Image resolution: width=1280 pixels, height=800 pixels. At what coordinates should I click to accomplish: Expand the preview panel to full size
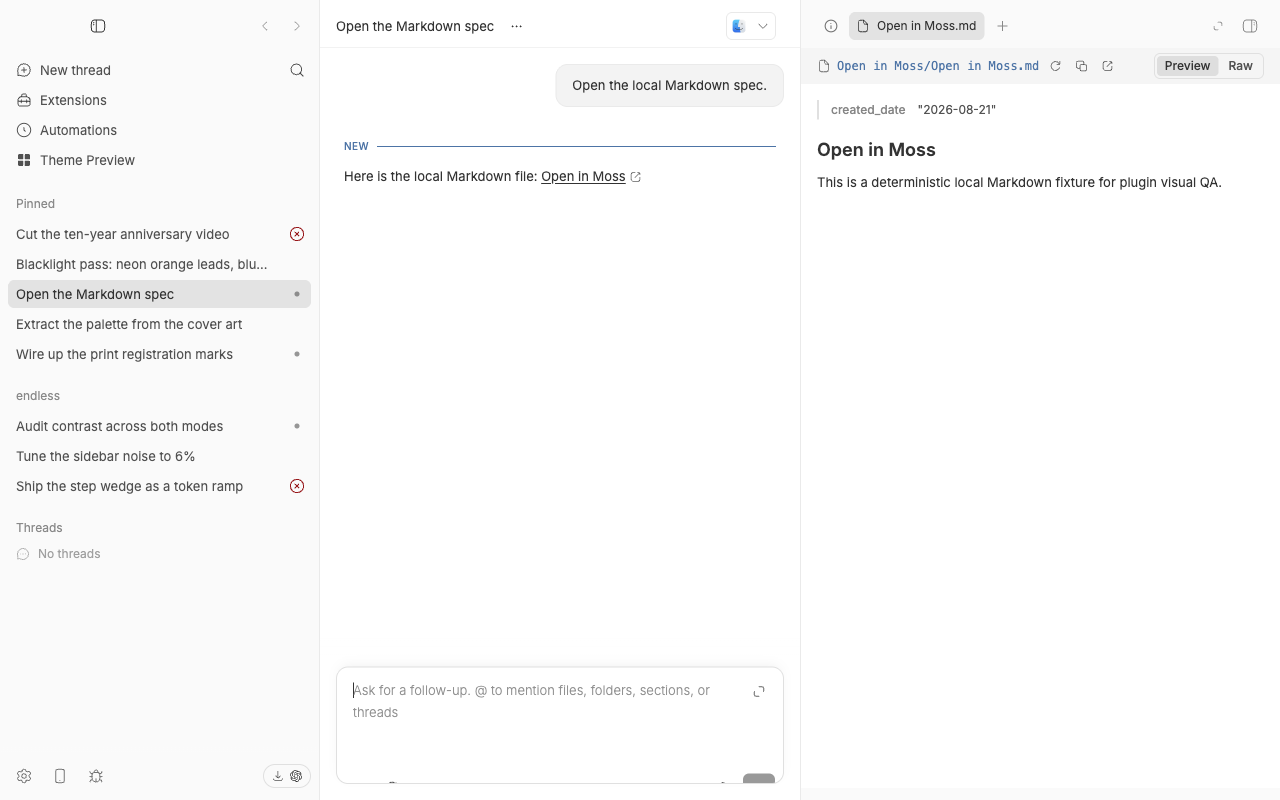point(1218,26)
